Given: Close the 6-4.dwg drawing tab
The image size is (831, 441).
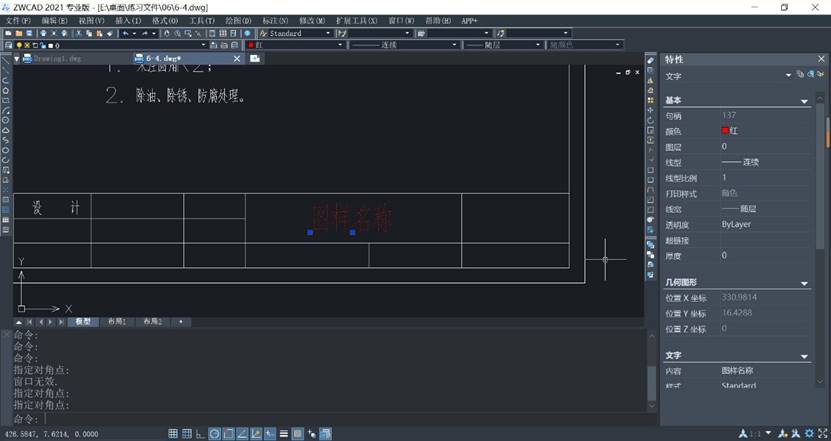Looking at the screenshot, I should pyautogui.click(x=236, y=58).
